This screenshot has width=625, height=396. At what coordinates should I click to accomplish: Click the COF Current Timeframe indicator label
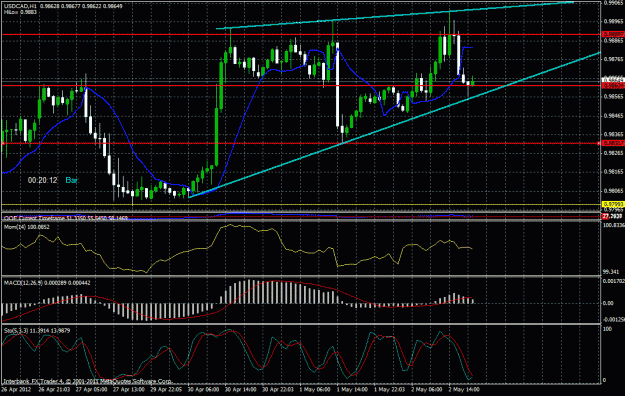coord(66,218)
